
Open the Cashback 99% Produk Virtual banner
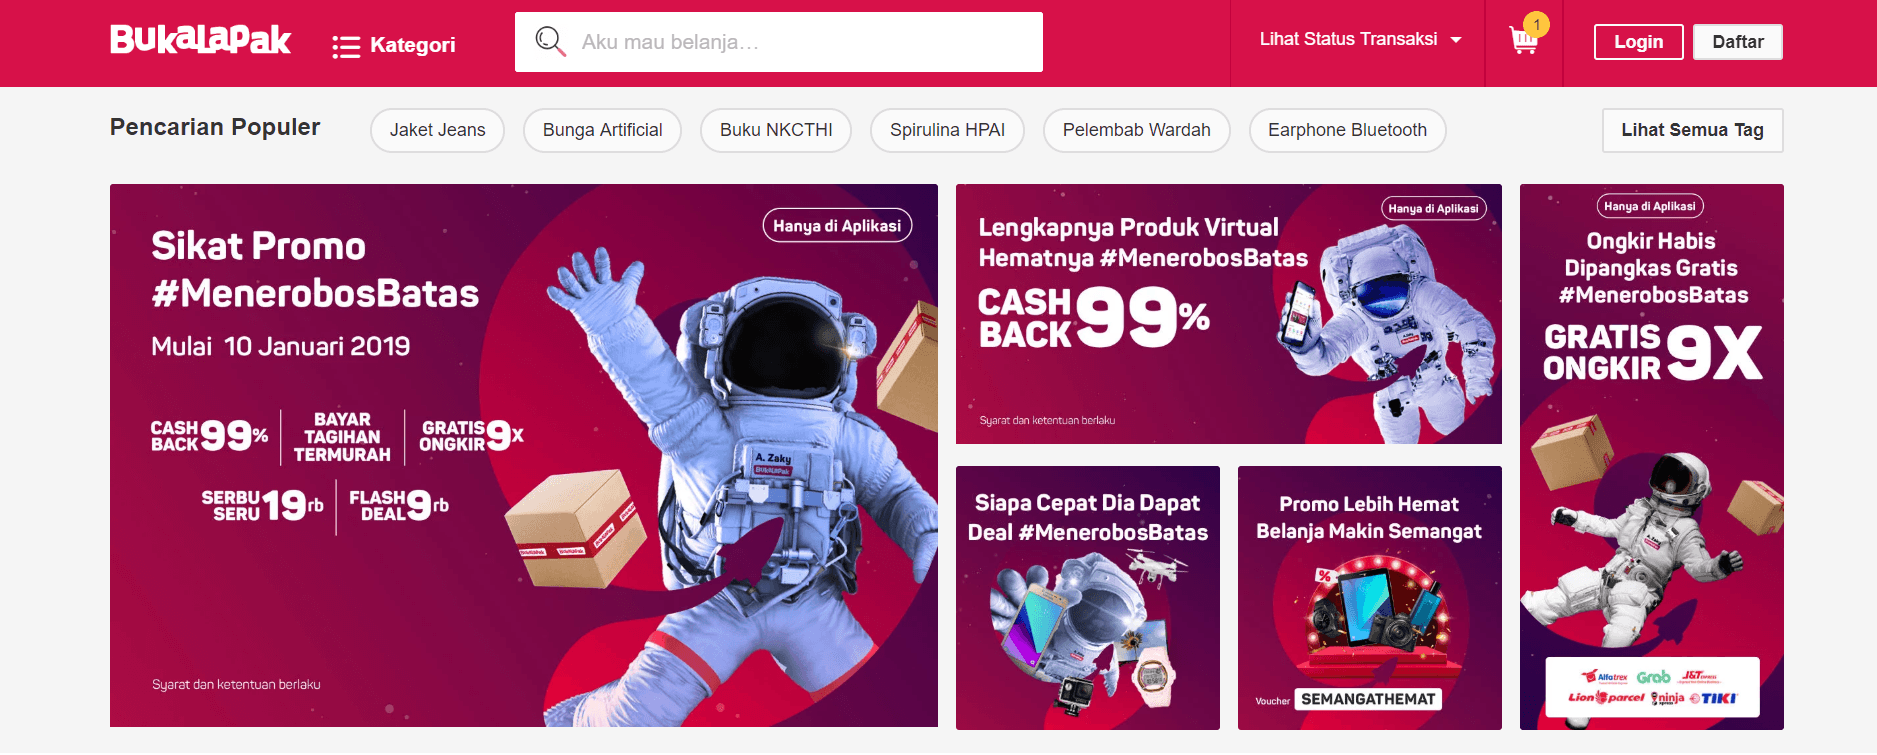pyautogui.click(x=1229, y=314)
